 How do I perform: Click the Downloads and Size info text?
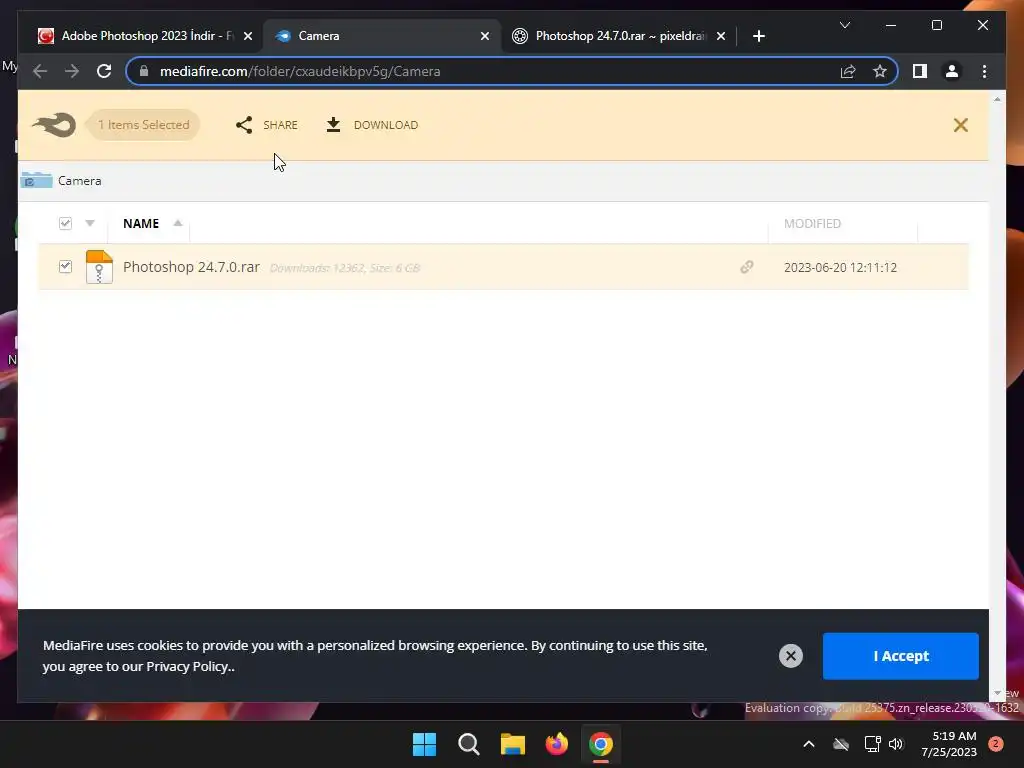pyautogui.click(x=345, y=268)
